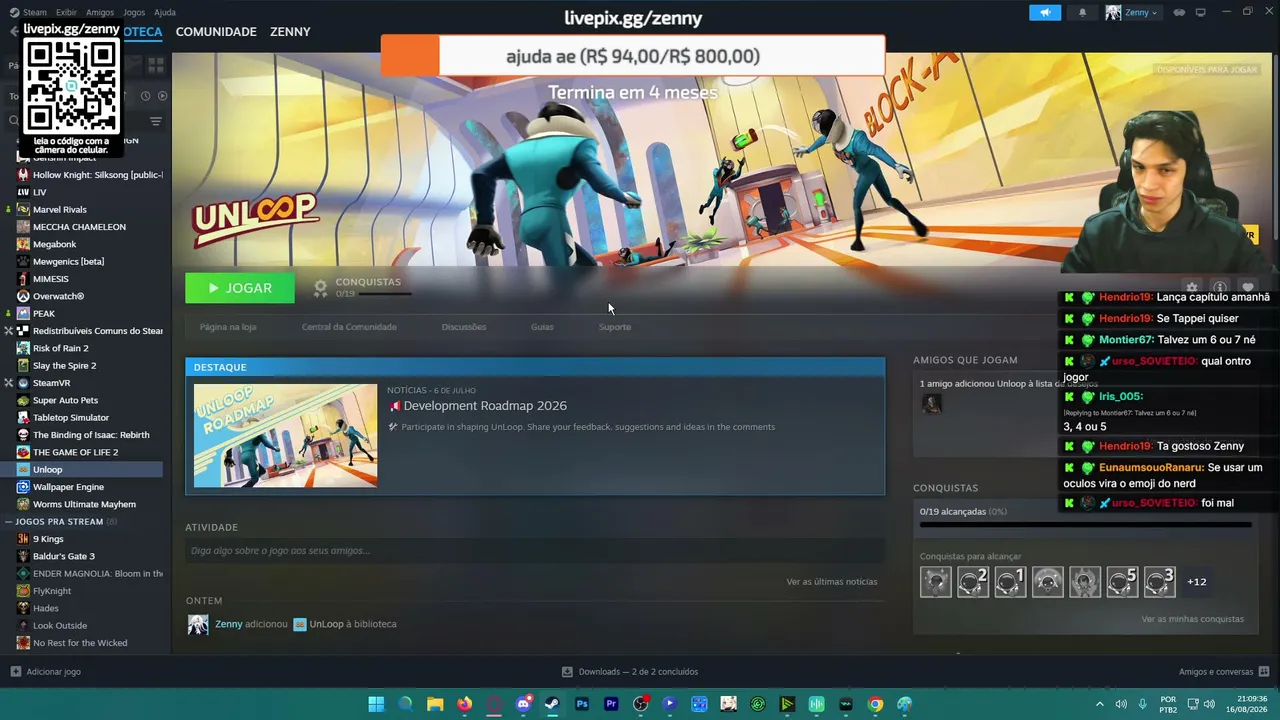This screenshot has width=1280, height=720.
Task: Go to the COMUNIDADE tab
Action: pyautogui.click(x=216, y=32)
